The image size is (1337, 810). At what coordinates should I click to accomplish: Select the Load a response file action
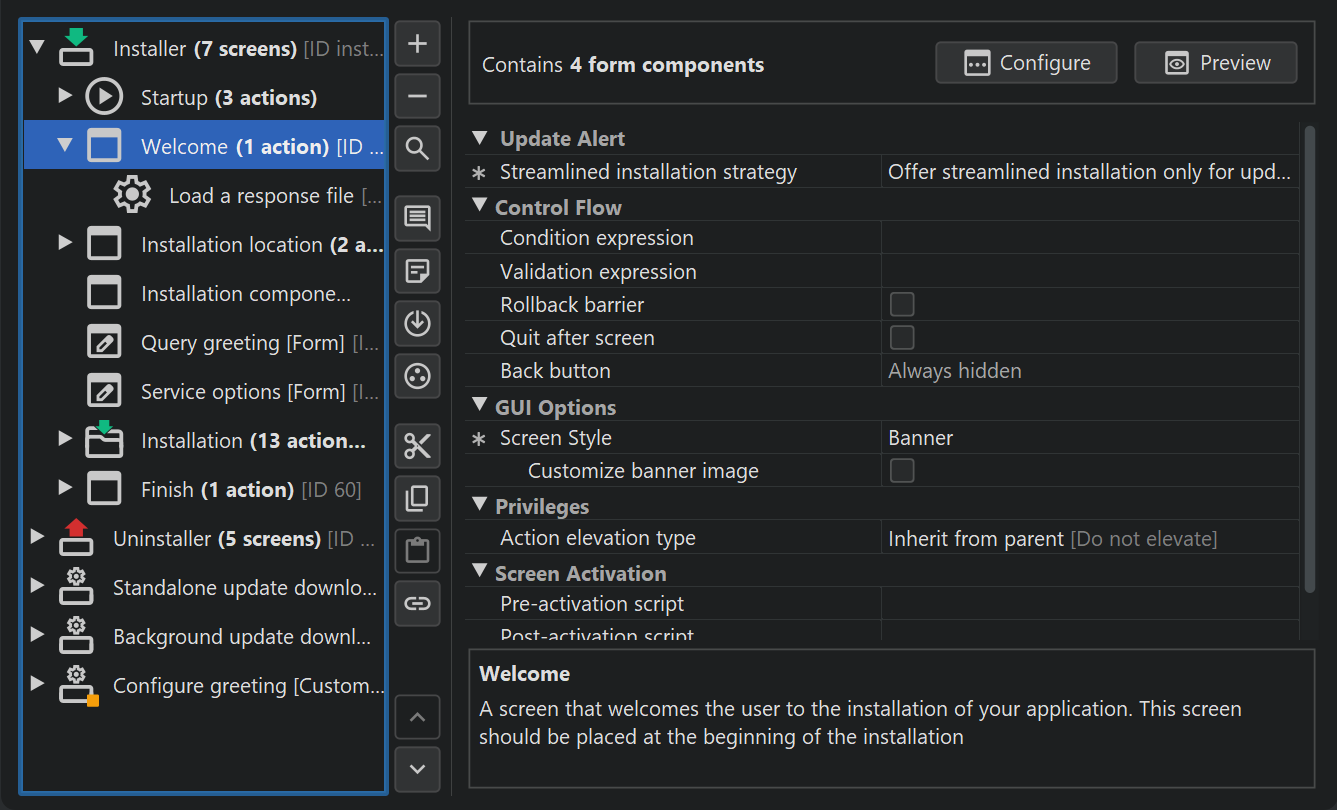260,196
